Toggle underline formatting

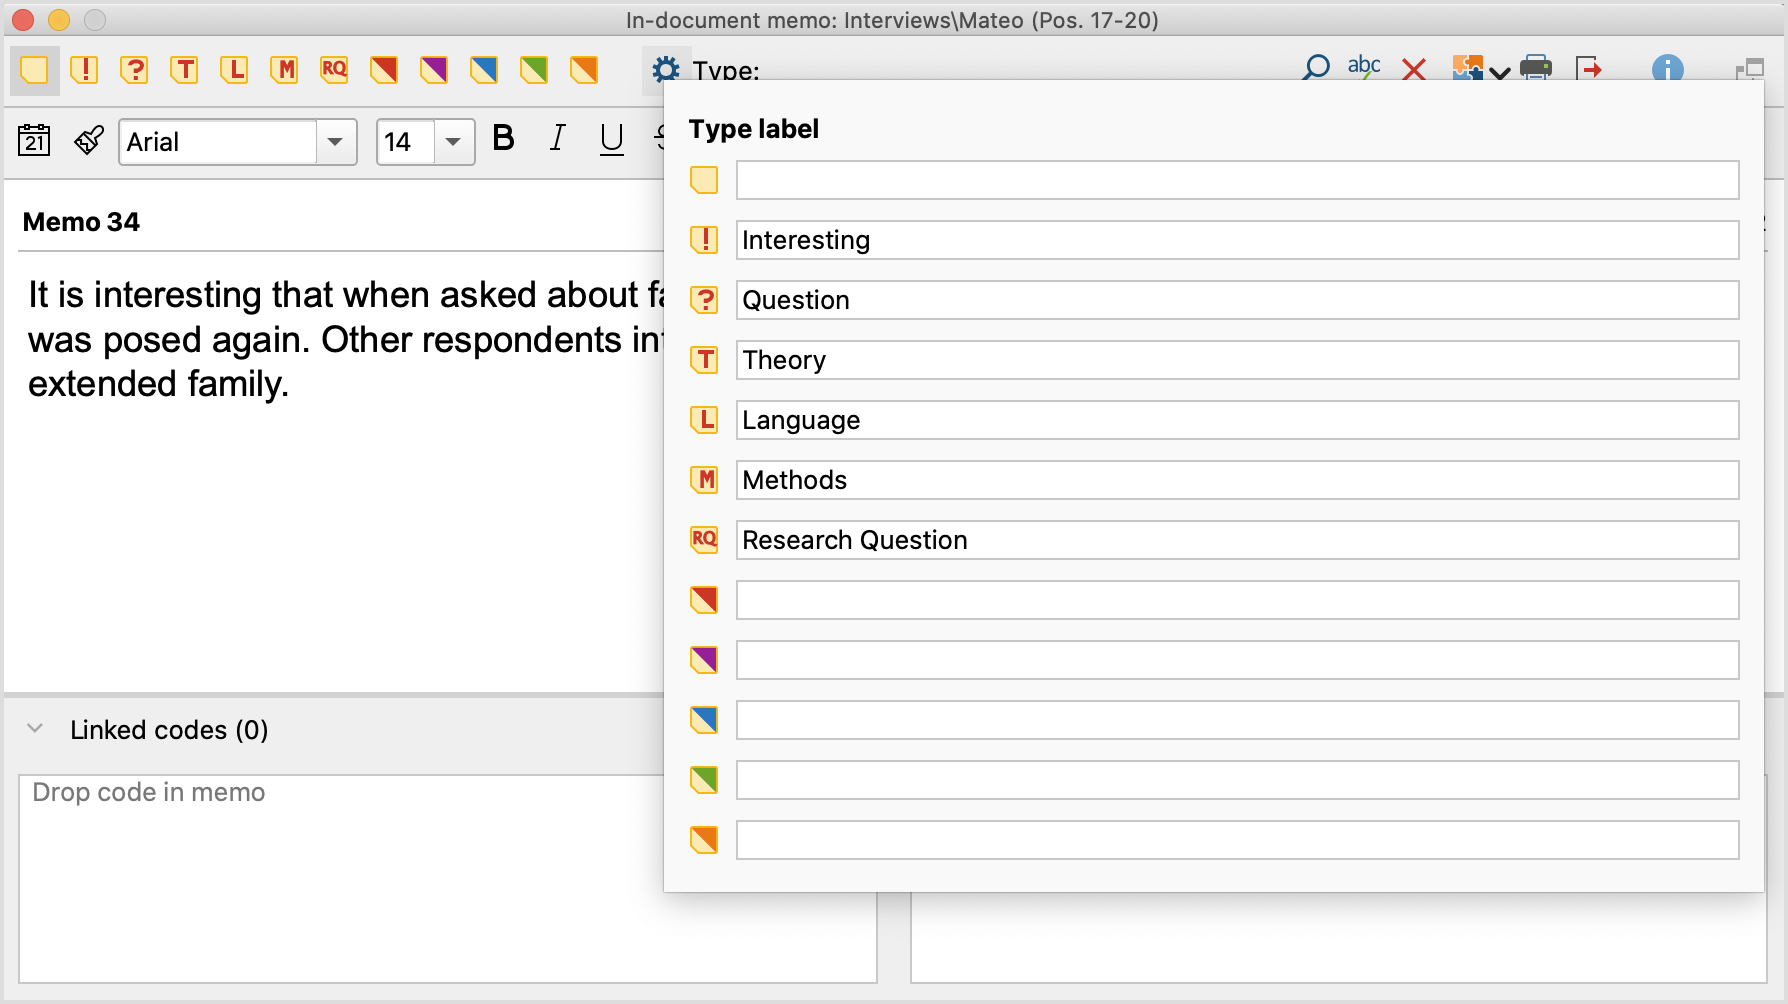tap(611, 140)
